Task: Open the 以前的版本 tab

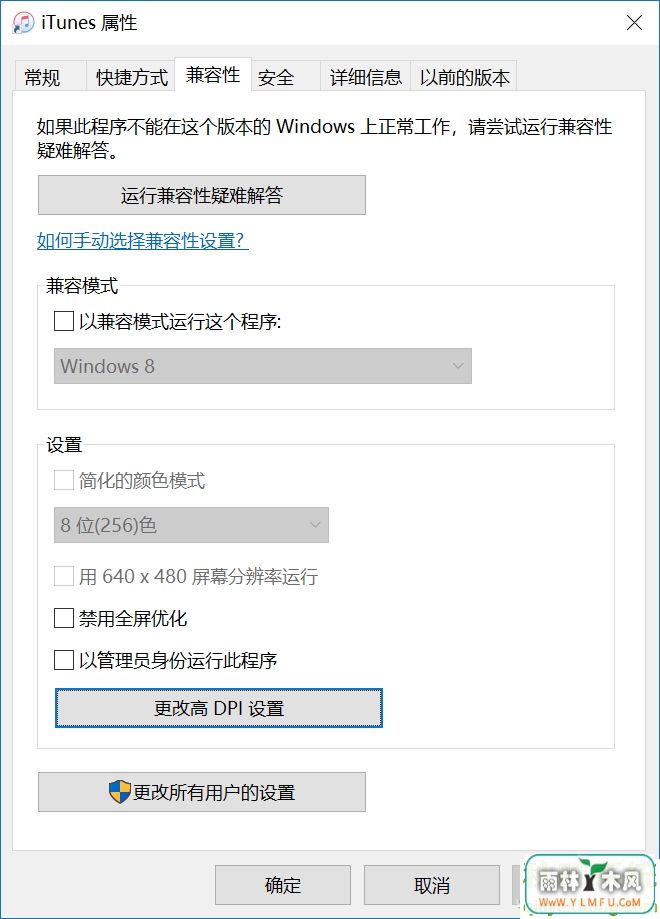Action: click(464, 77)
